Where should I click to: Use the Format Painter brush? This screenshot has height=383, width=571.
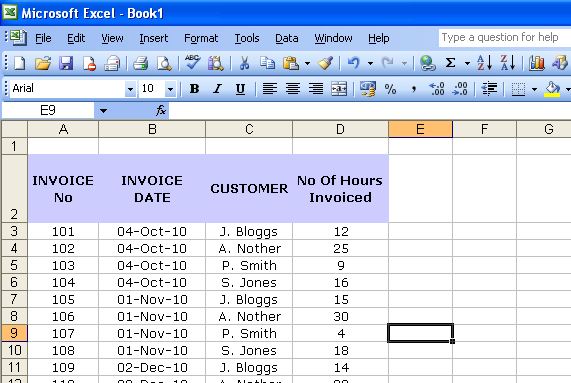tap(326, 63)
